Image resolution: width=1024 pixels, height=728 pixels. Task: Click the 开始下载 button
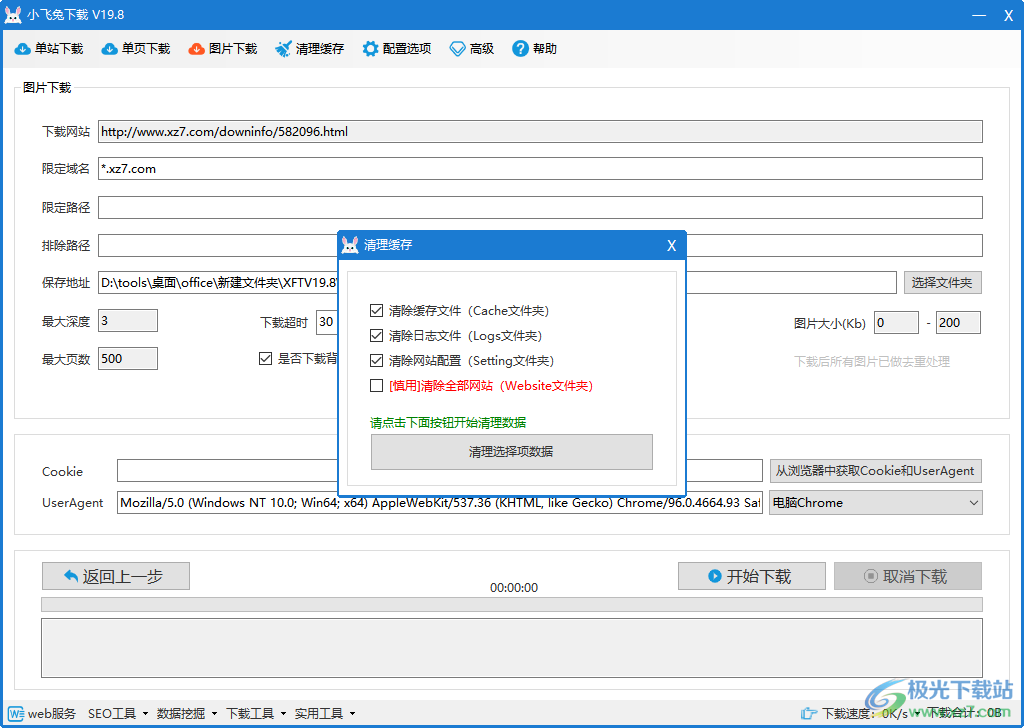752,577
